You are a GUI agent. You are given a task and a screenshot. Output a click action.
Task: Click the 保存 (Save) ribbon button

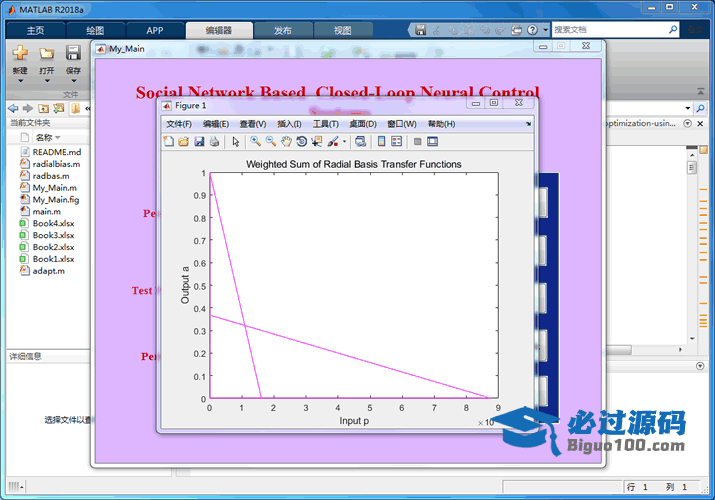click(x=73, y=59)
